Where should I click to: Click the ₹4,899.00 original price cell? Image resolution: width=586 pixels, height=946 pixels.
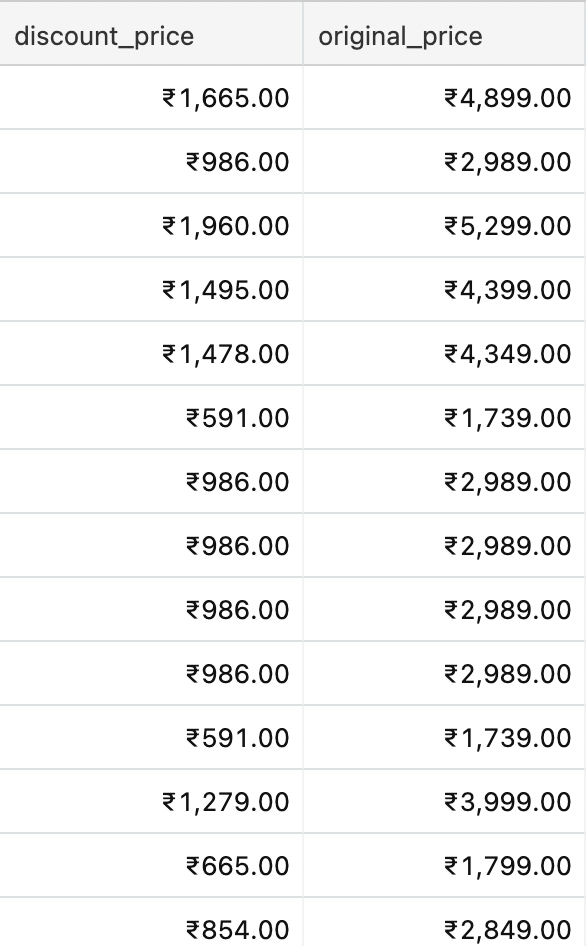pyautogui.click(x=444, y=98)
